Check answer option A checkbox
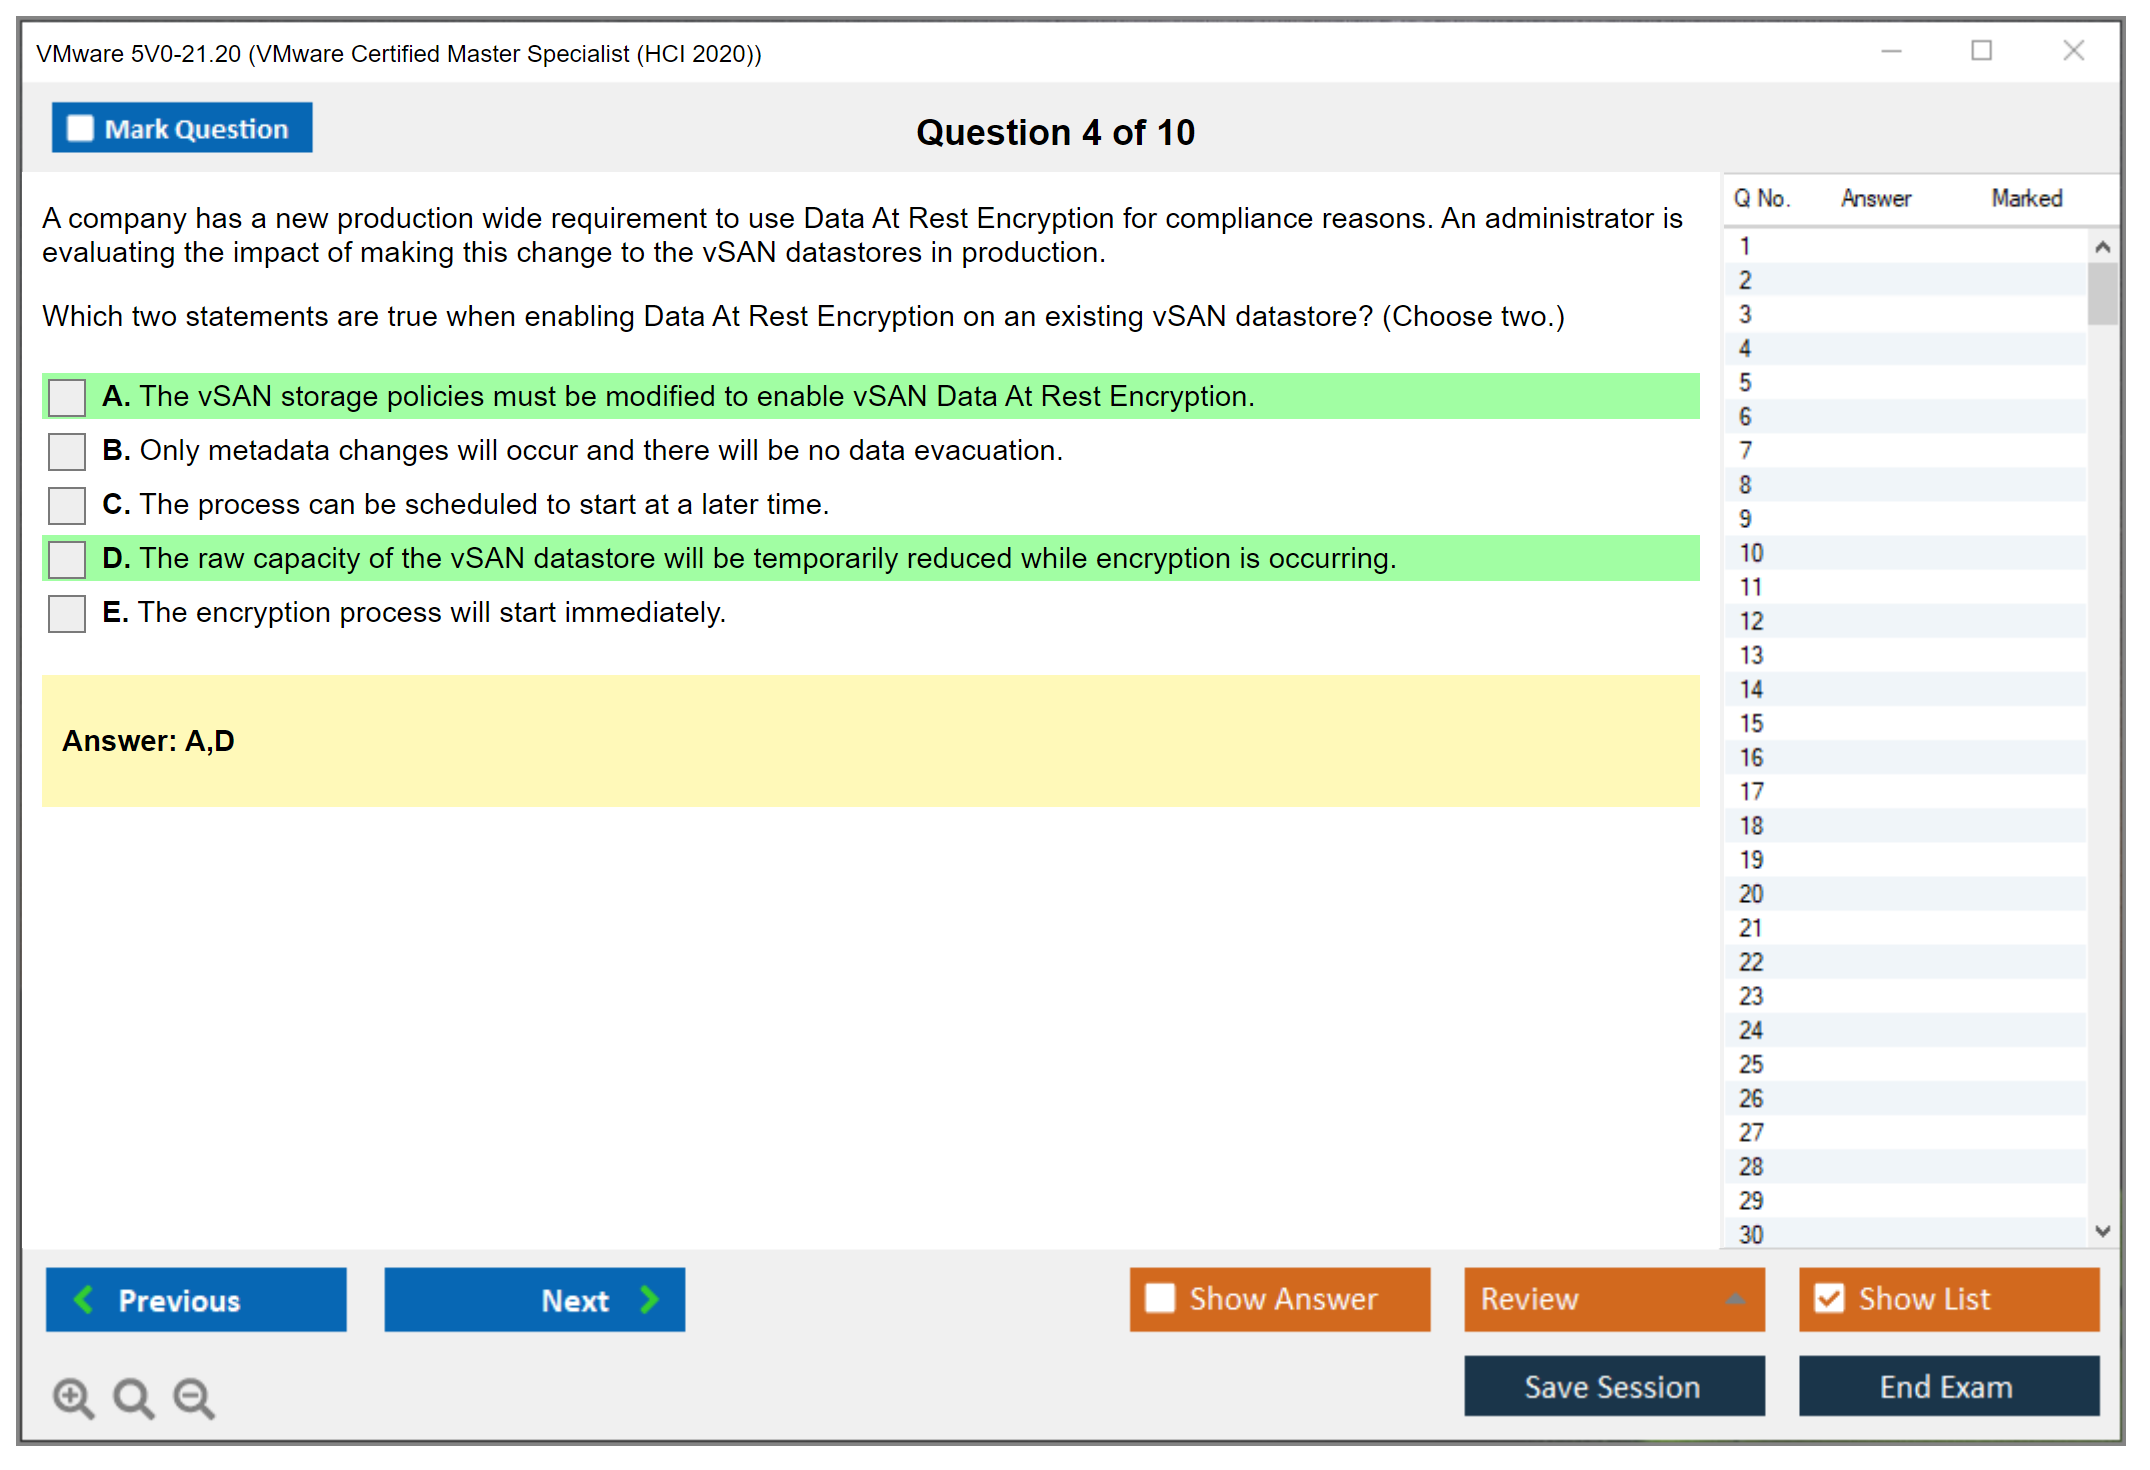Image resolution: width=2150 pixels, height=1470 pixels. click(67, 397)
